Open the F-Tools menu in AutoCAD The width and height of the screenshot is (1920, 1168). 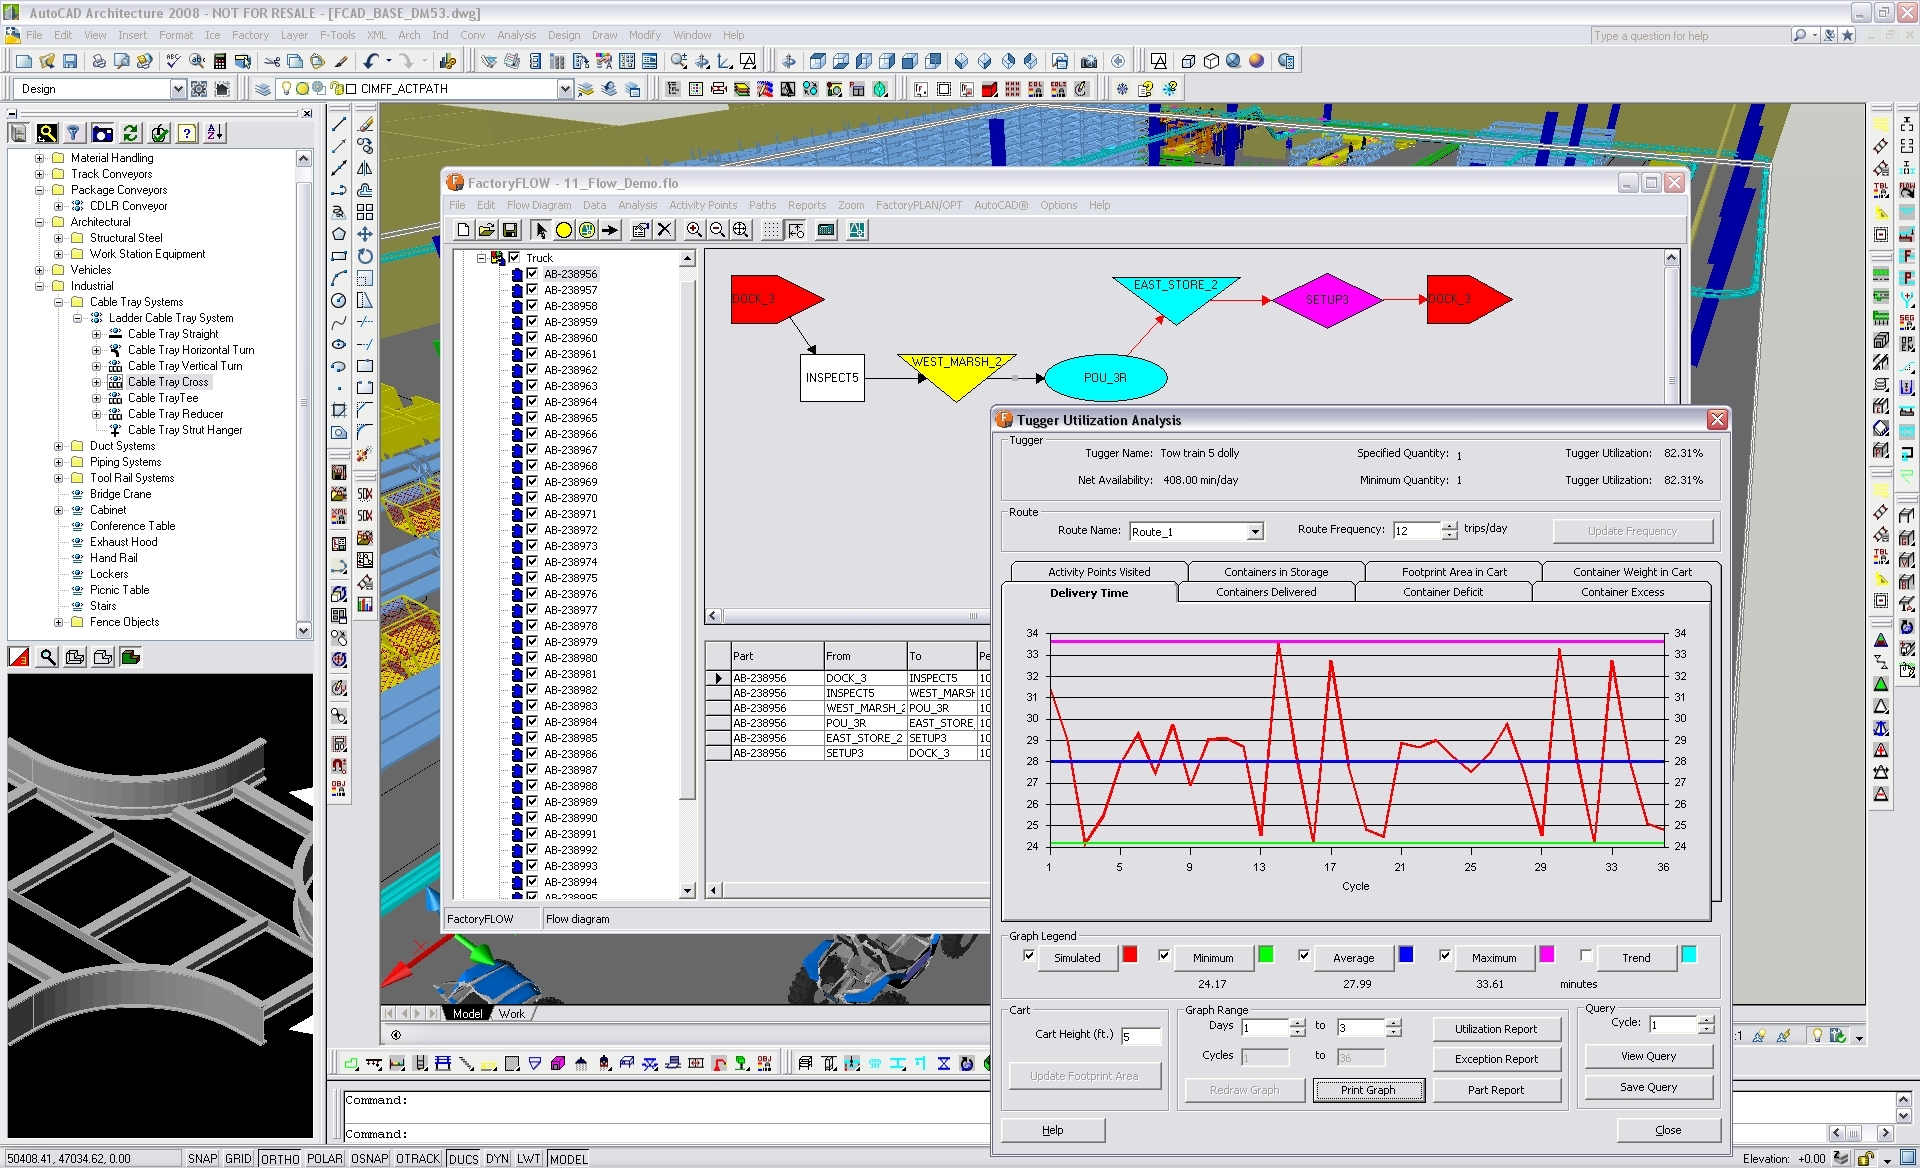point(337,35)
